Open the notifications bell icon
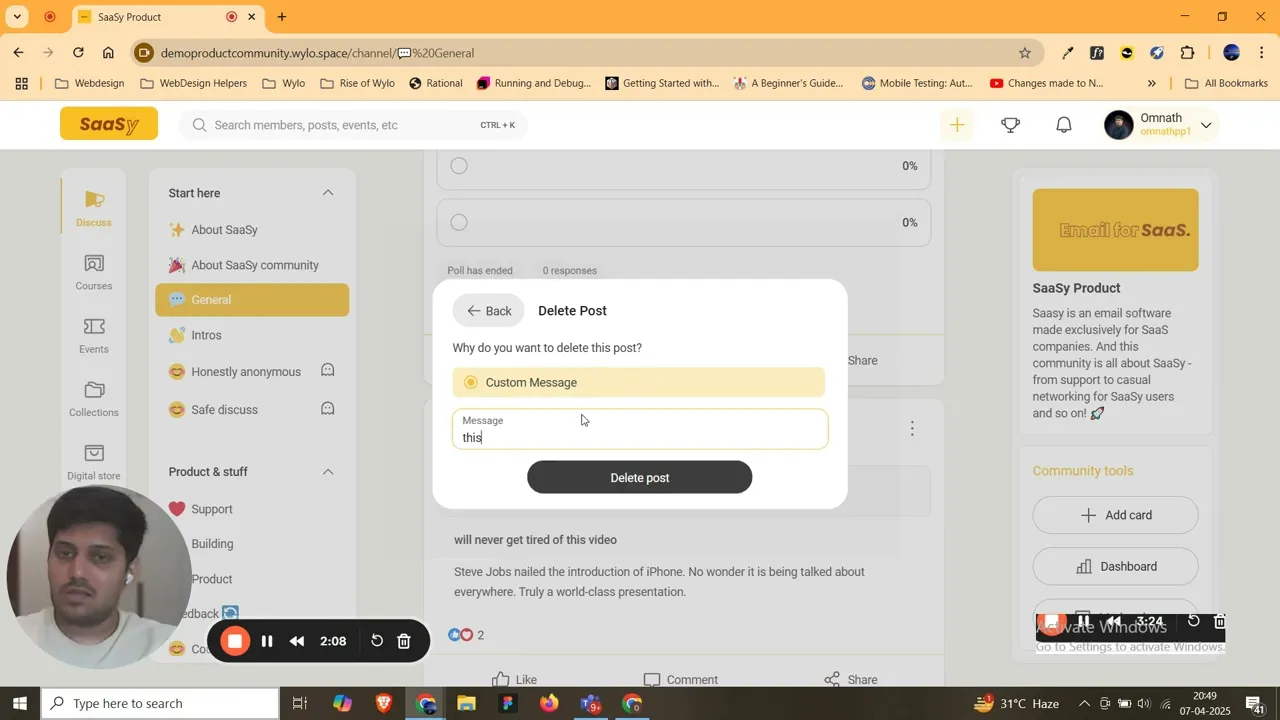Screen dimensions: 1280x720 click(x=1064, y=125)
